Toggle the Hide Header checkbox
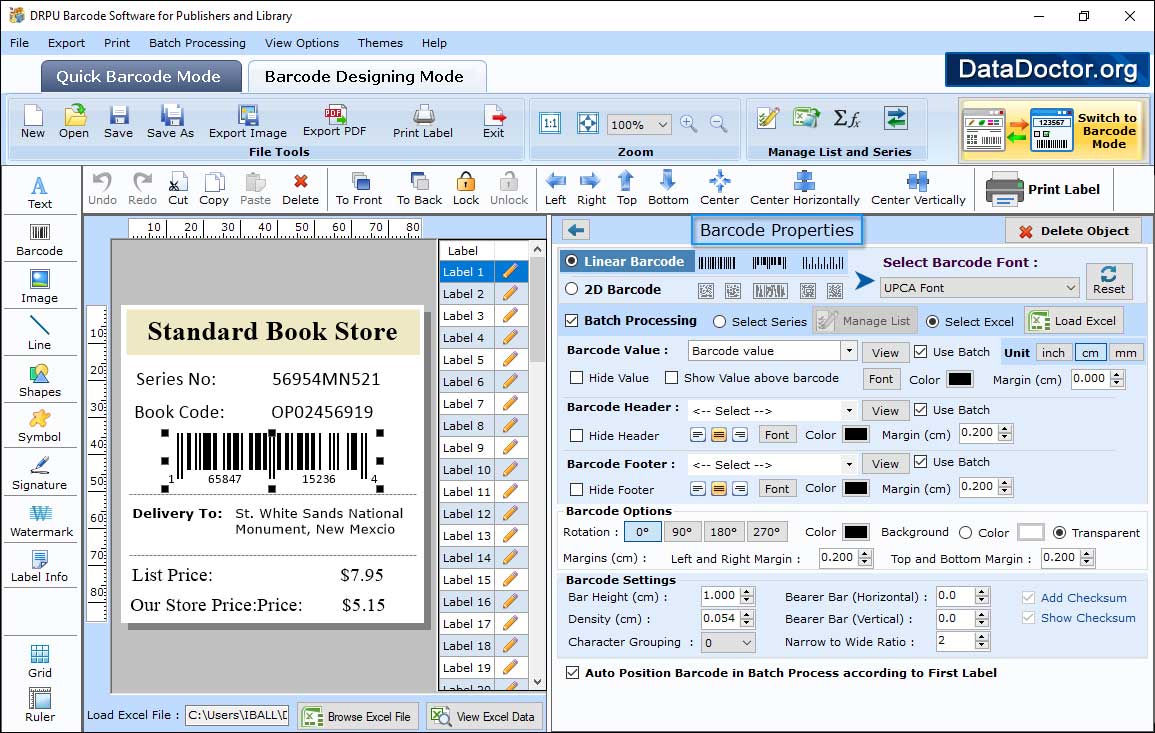 (577, 436)
